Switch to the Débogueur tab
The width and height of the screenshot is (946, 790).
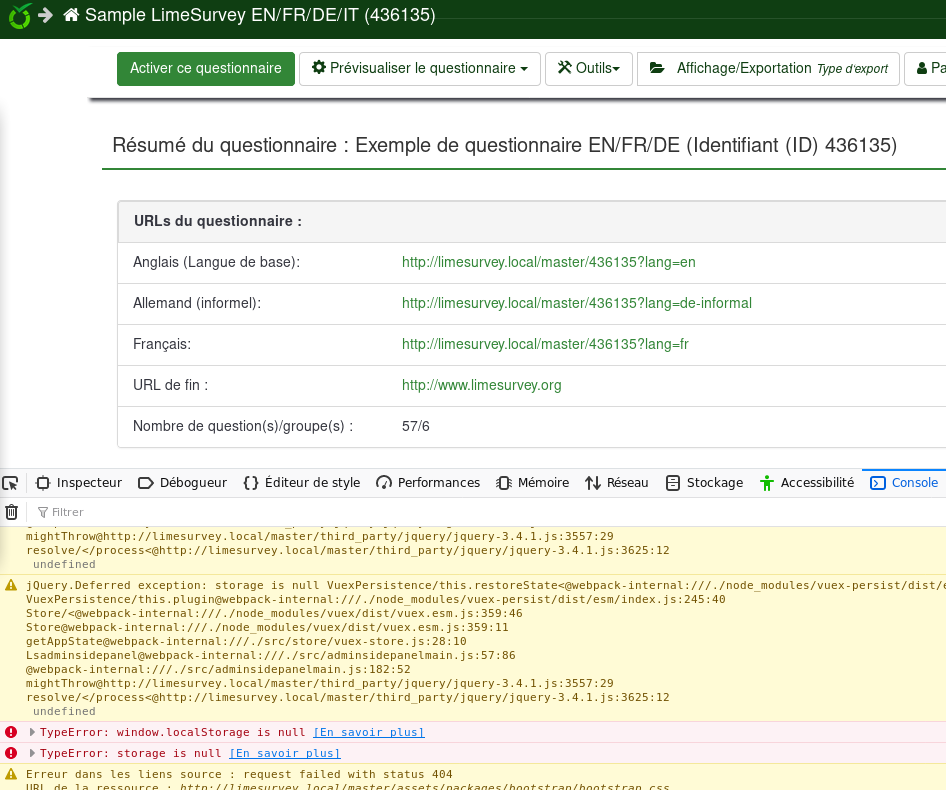(x=183, y=483)
